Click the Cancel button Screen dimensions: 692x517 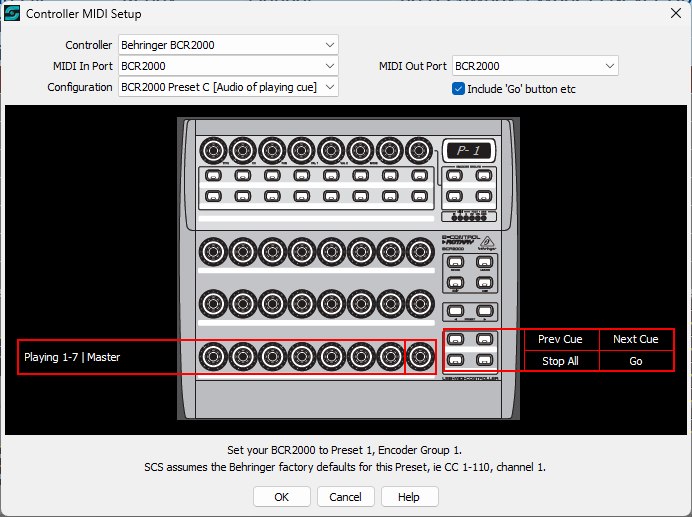(x=346, y=497)
